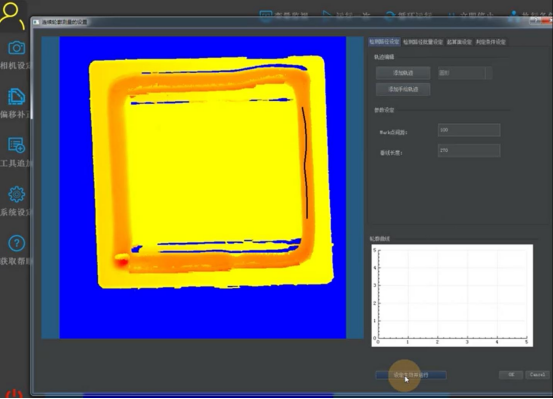
Task: Select the red power icon at bottom left
Action: coord(14,394)
